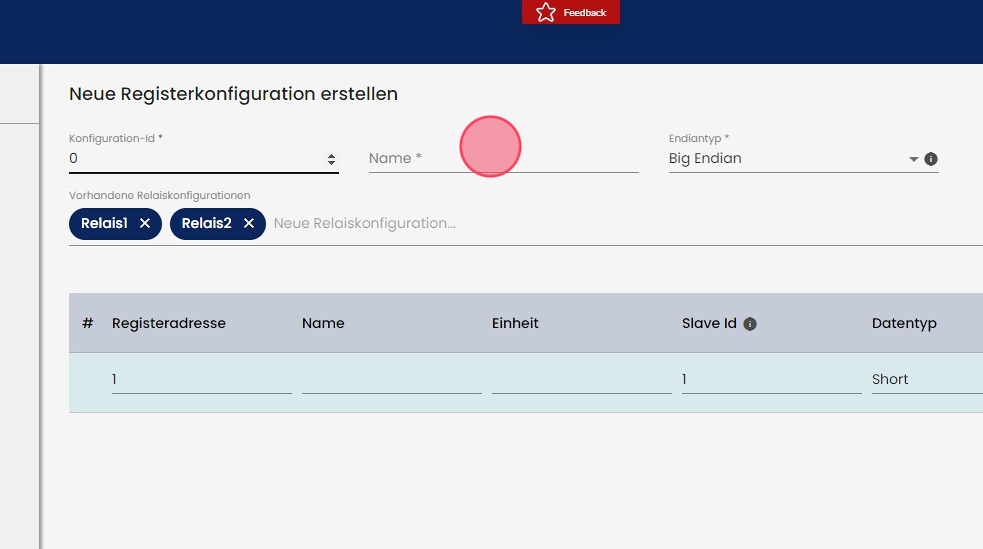Click the Konfiguration-Id stepper arrows
This screenshot has height=549, width=983.
pyautogui.click(x=331, y=159)
